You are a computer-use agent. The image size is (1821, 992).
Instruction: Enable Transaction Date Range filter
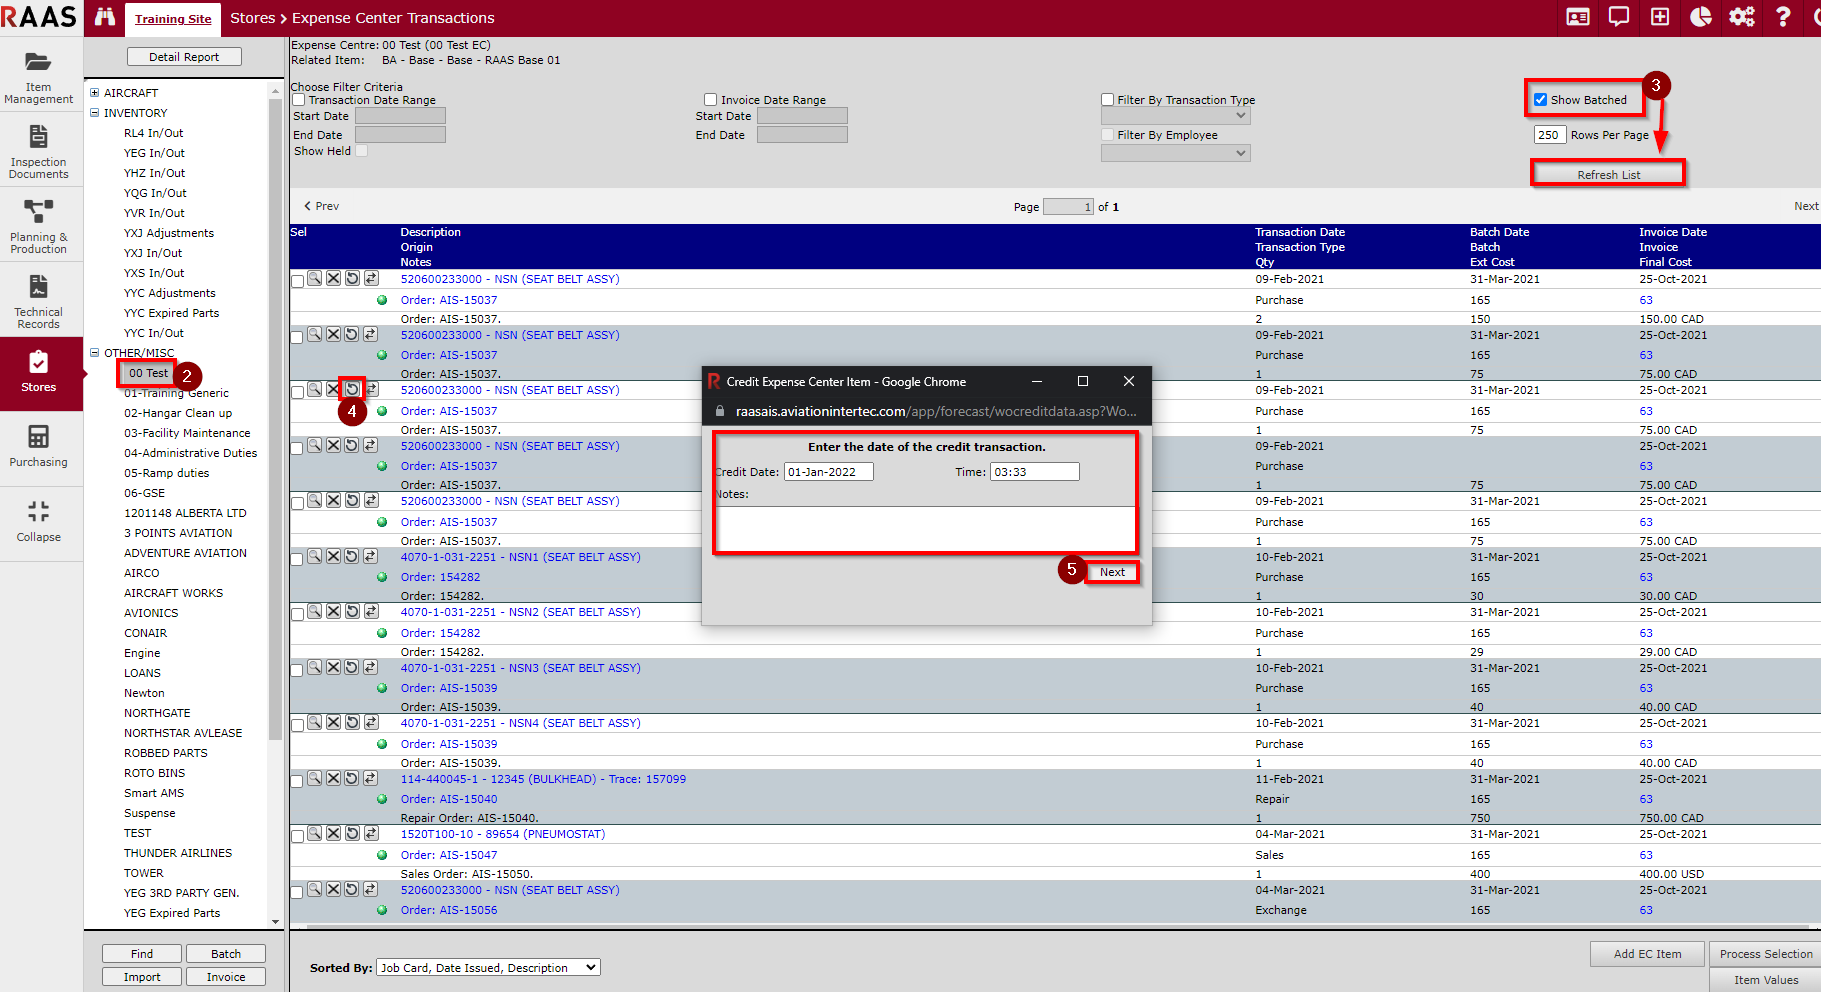pos(299,100)
